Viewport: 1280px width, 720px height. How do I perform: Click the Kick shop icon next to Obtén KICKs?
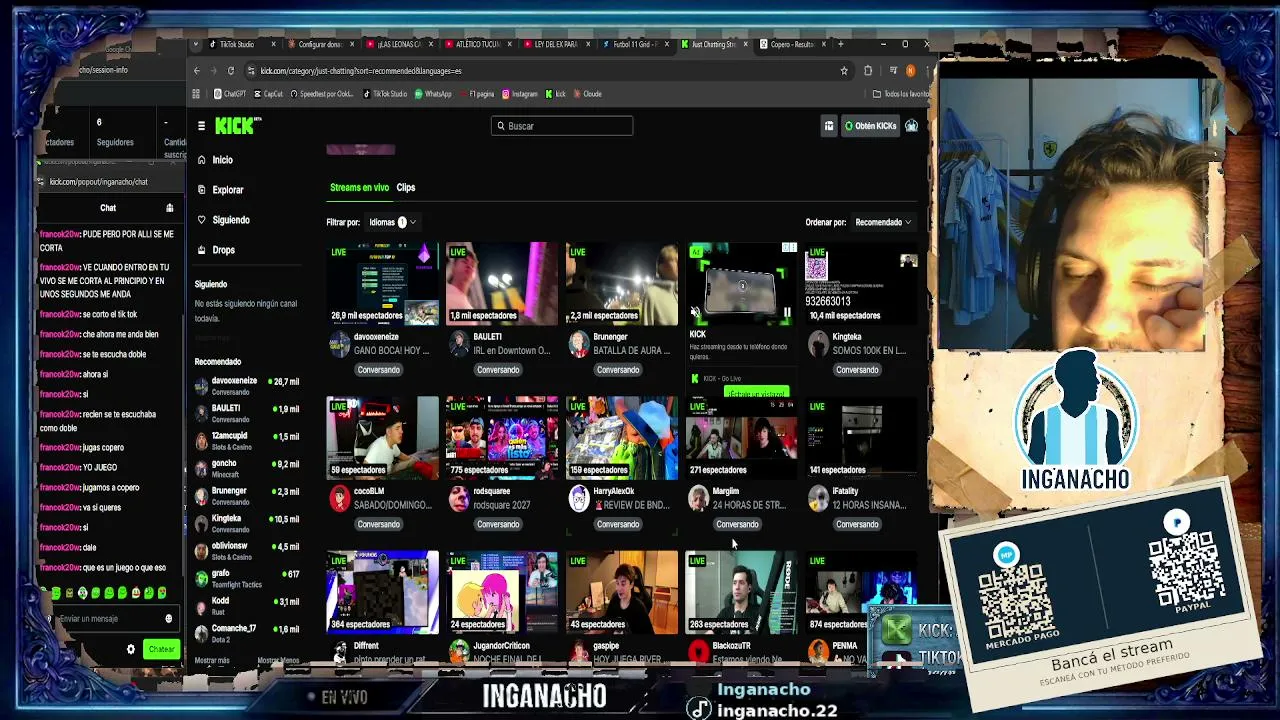(x=829, y=126)
